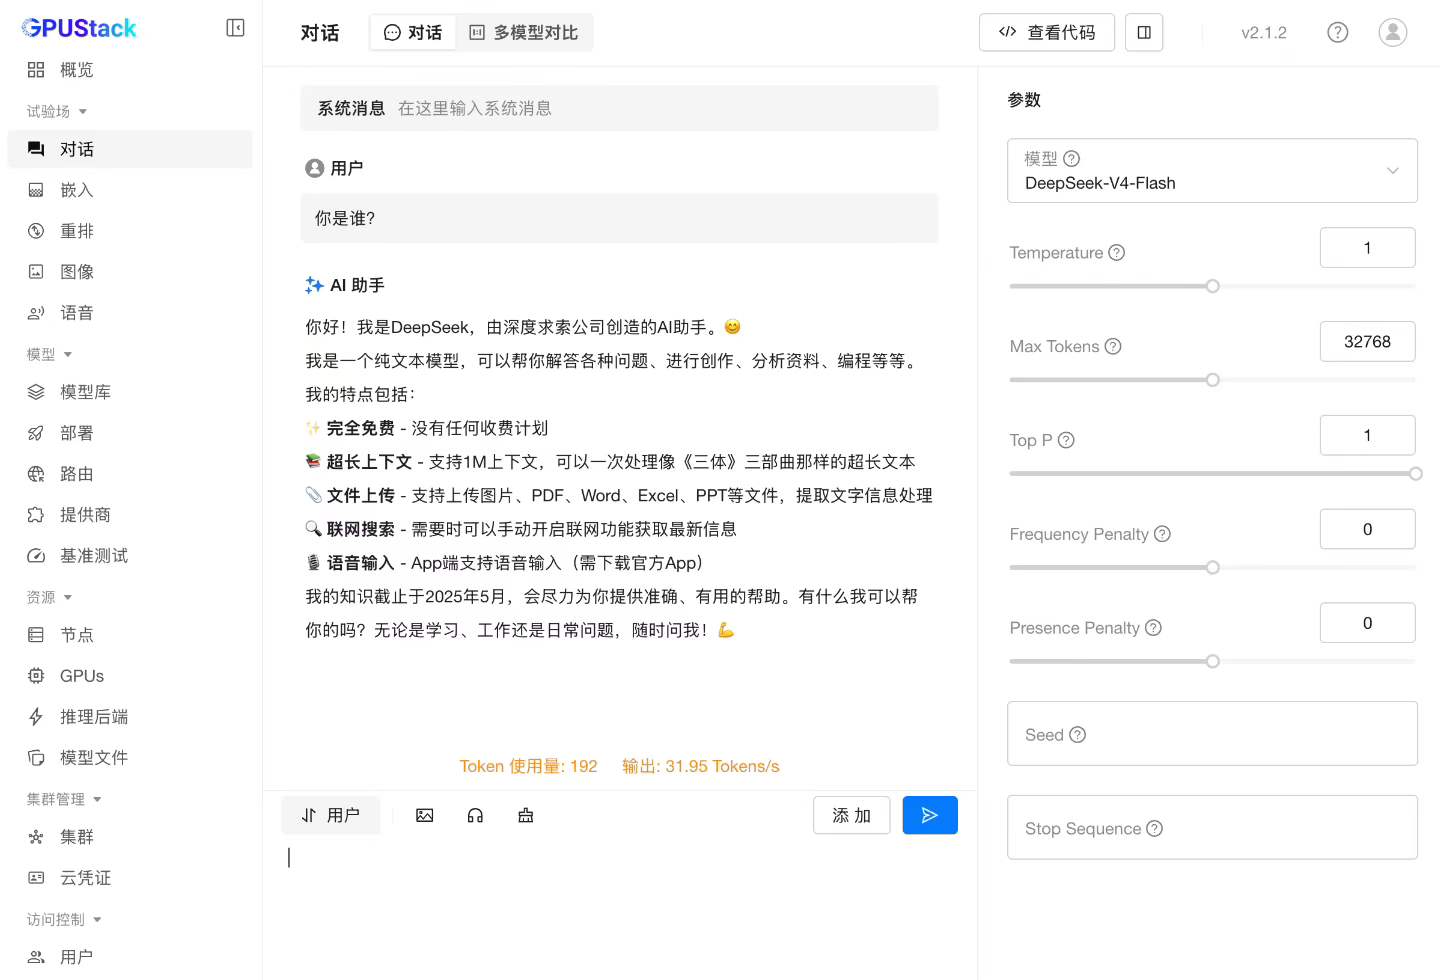
Task: Click the Frequency Penalty slider handle
Action: click(x=1212, y=568)
